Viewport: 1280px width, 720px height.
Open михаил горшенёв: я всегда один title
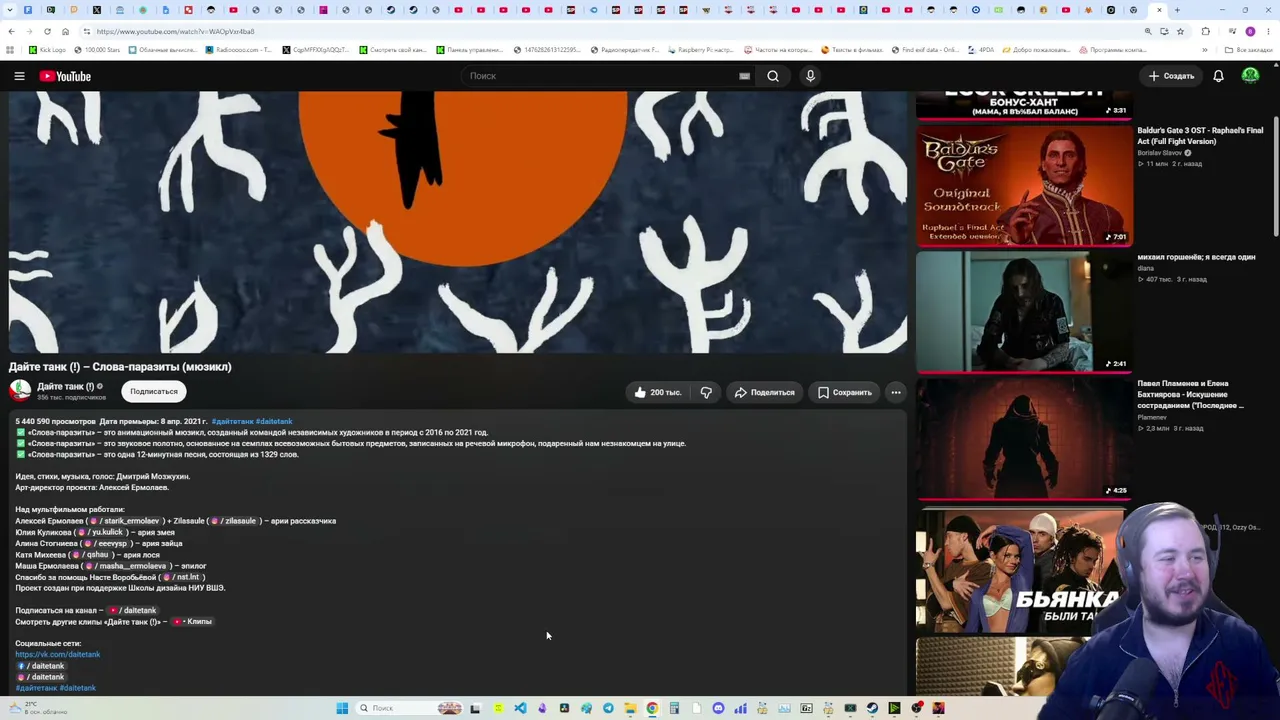1196,257
